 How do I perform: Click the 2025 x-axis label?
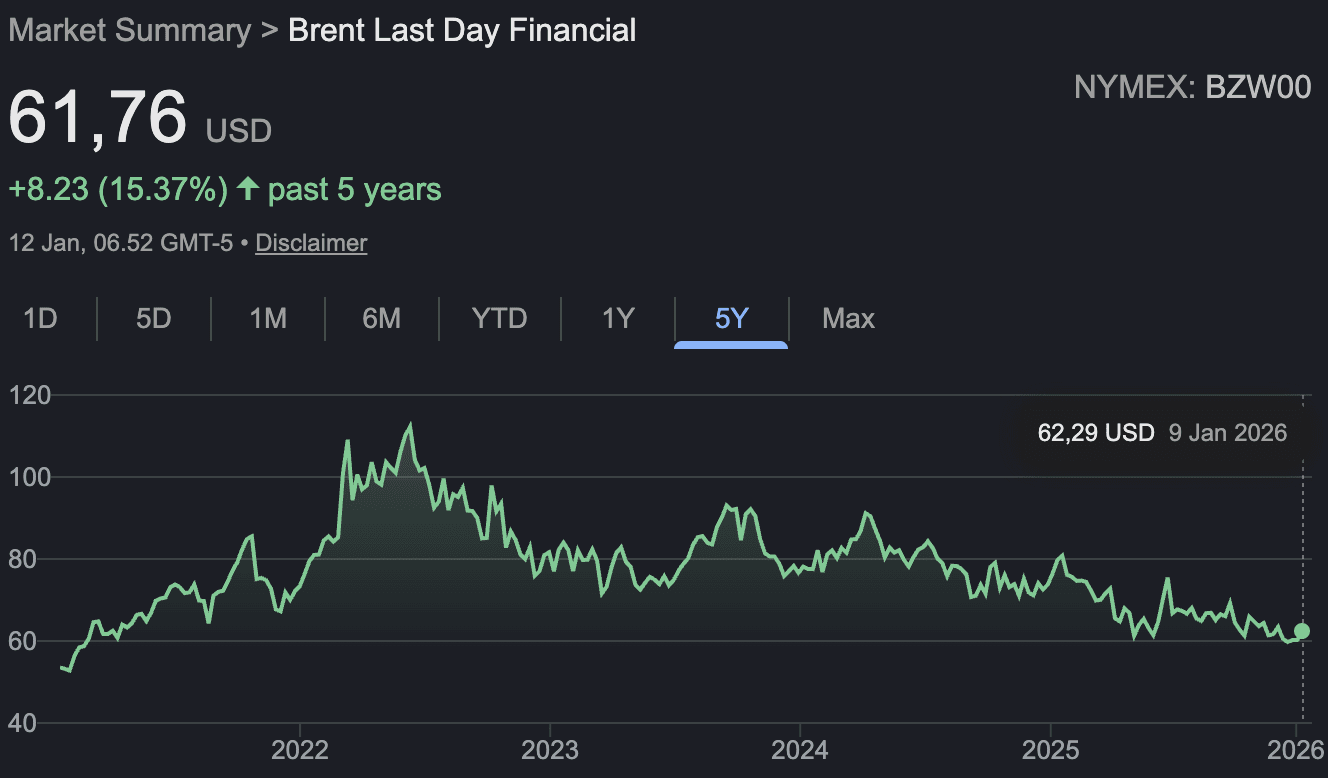tap(1055, 749)
